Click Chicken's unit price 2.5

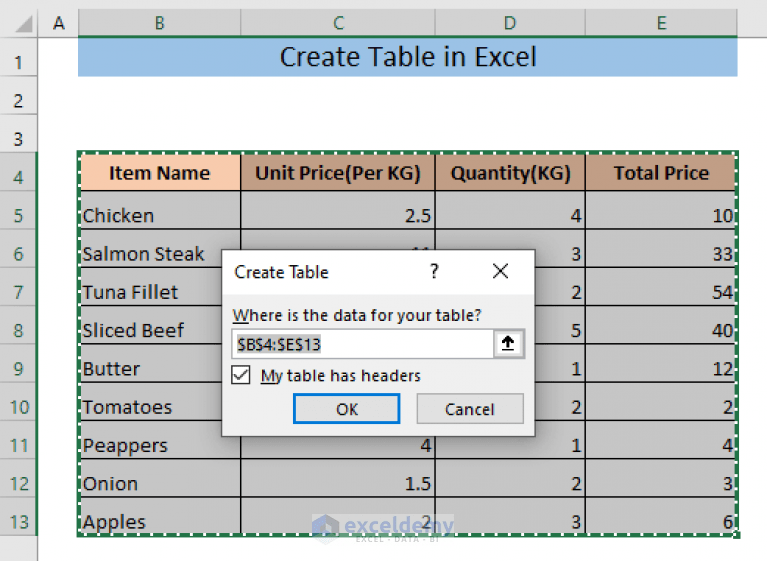click(338, 210)
